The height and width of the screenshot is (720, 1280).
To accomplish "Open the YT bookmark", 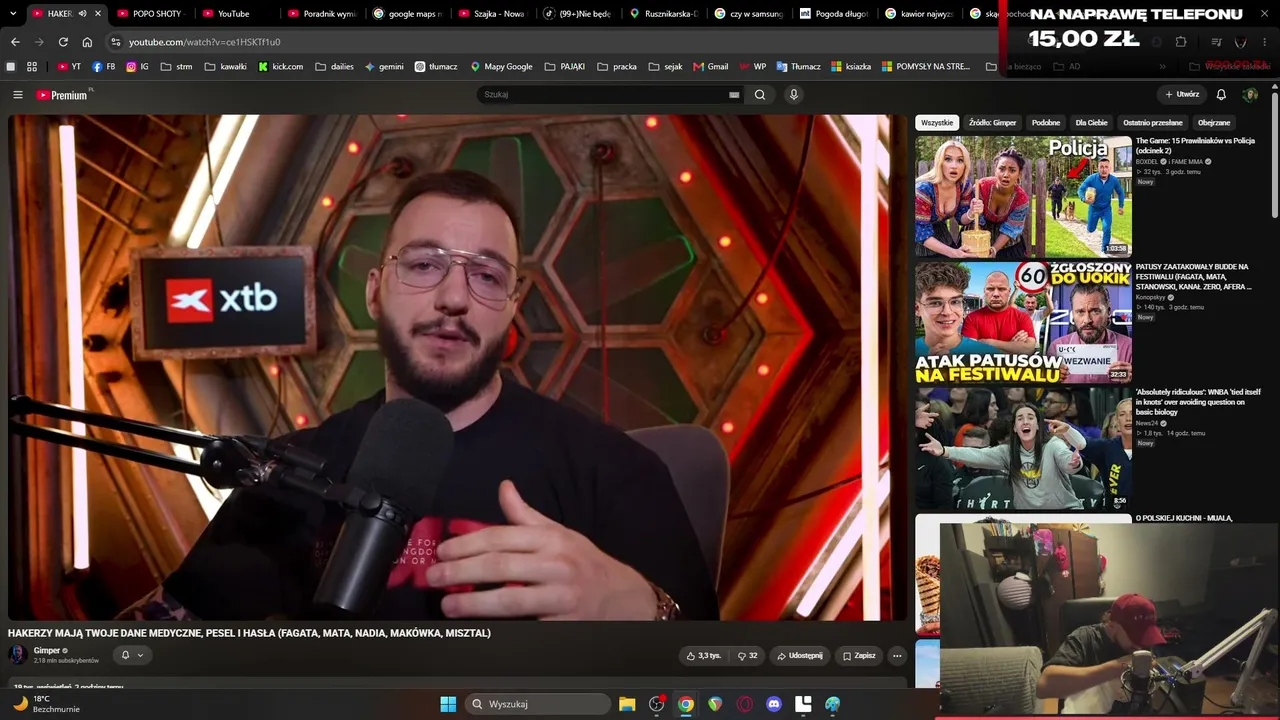I will pos(69,67).
